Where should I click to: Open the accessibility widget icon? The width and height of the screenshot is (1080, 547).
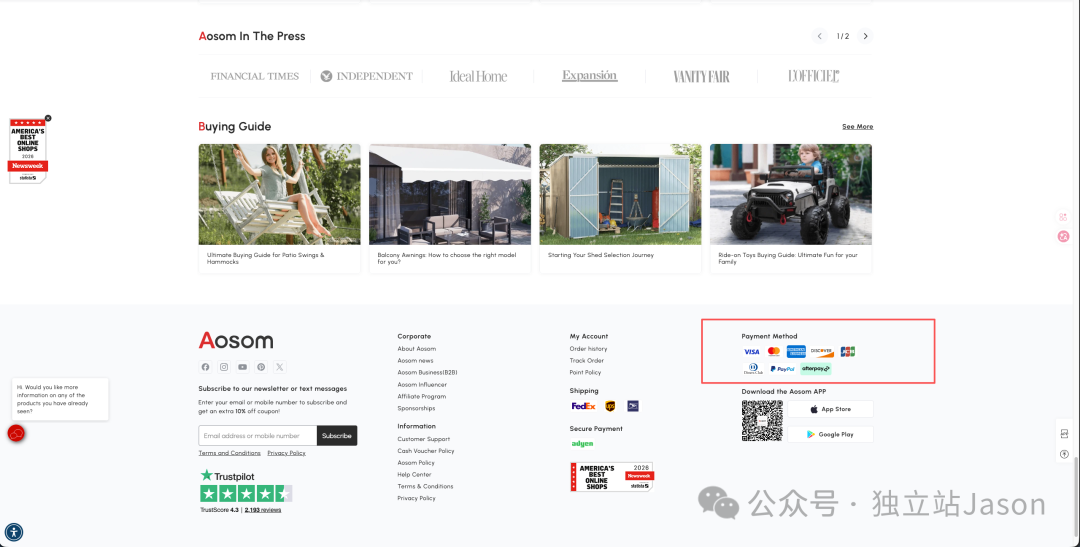(14, 532)
